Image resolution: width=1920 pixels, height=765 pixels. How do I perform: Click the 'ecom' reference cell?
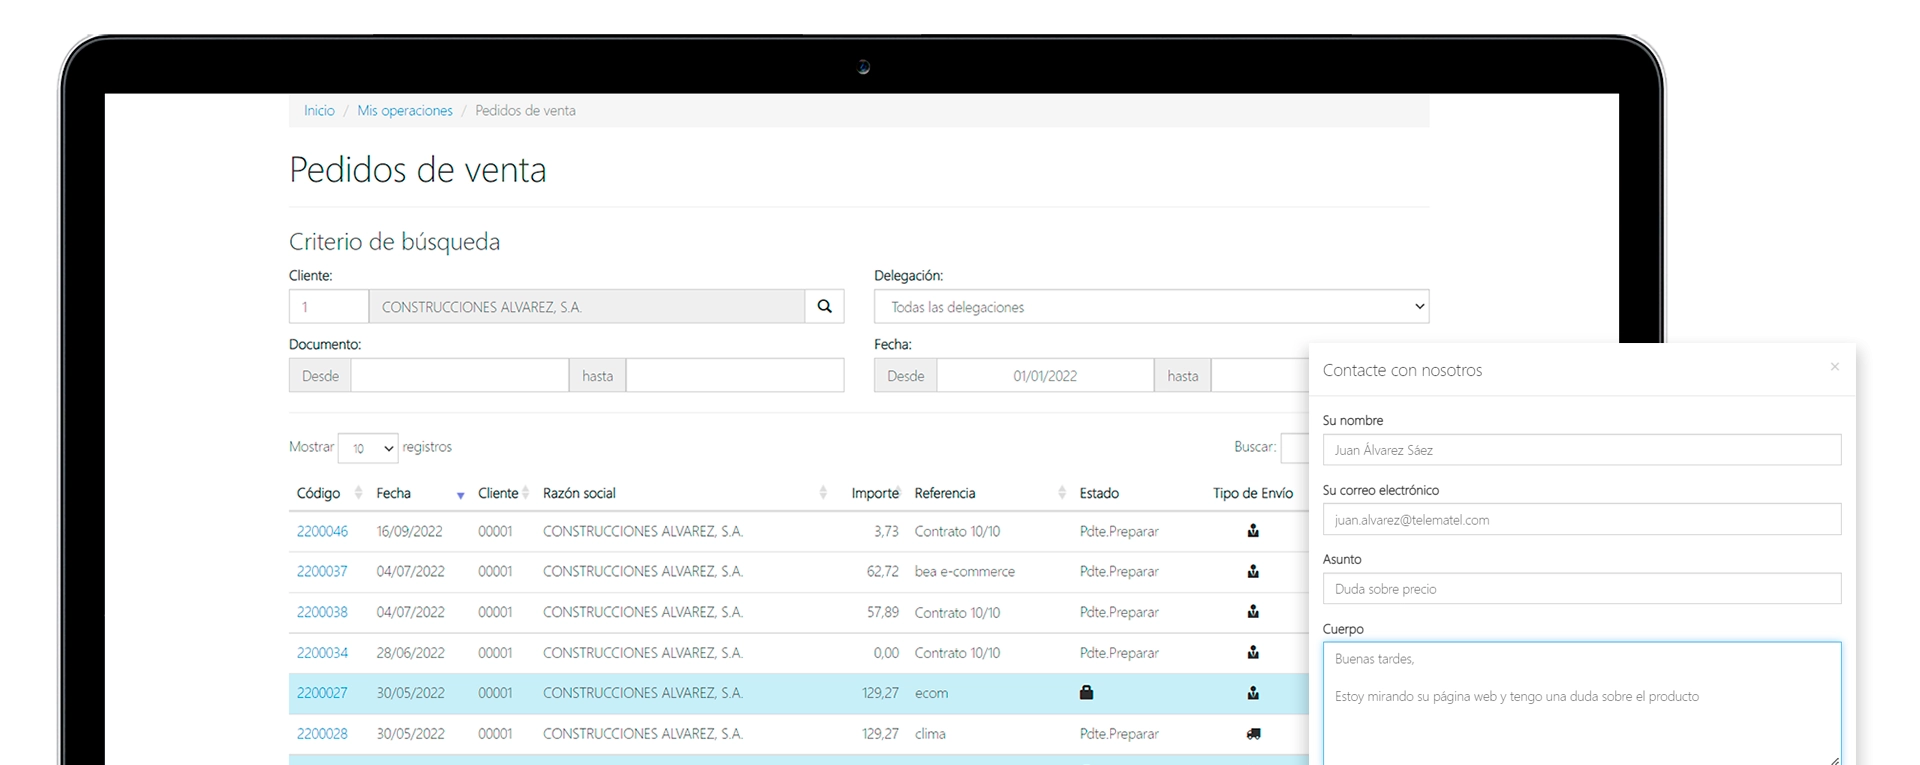point(931,693)
